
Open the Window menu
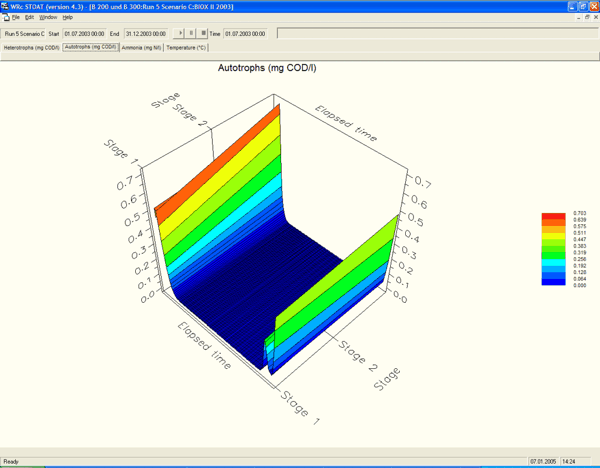[48, 18]
